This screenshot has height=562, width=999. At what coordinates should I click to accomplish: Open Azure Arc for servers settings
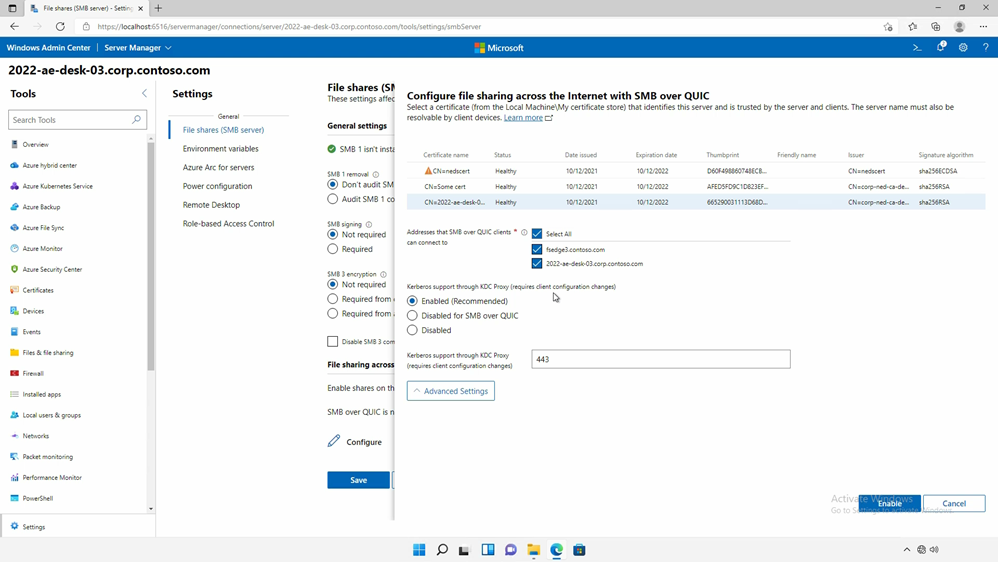click(x=218, y=167)
